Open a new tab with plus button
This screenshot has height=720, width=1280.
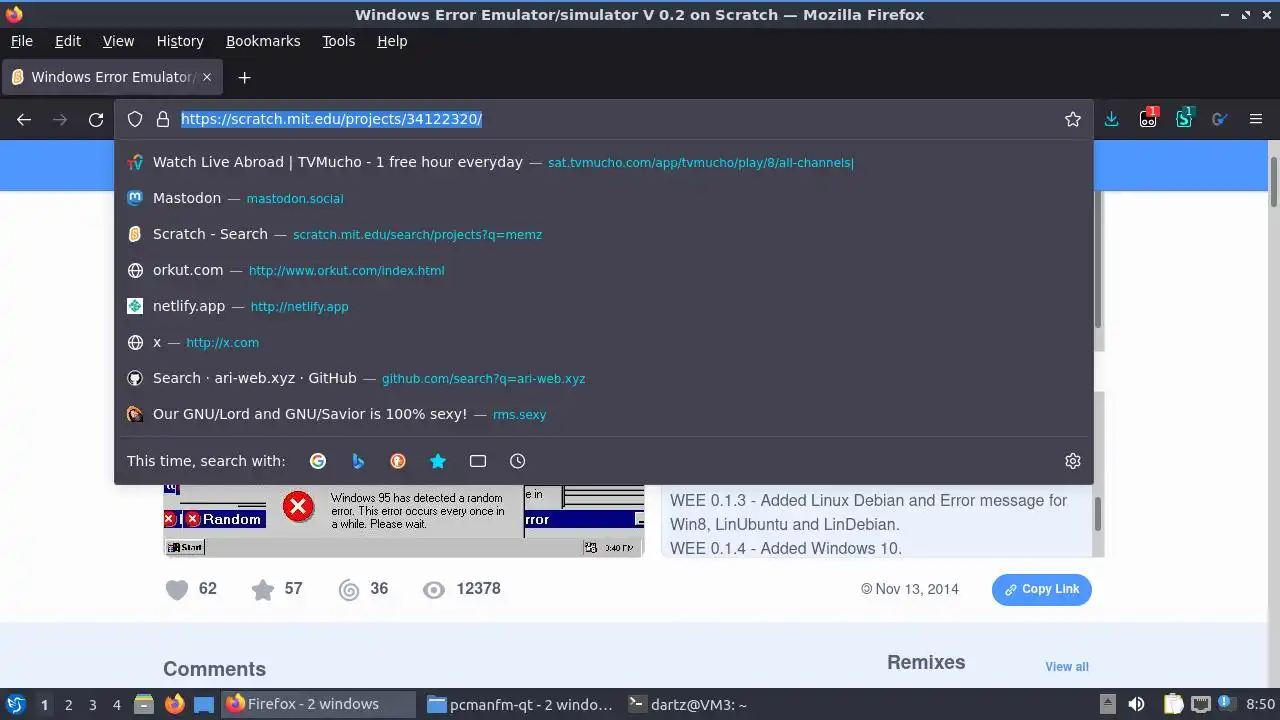(x=244, y=77)
